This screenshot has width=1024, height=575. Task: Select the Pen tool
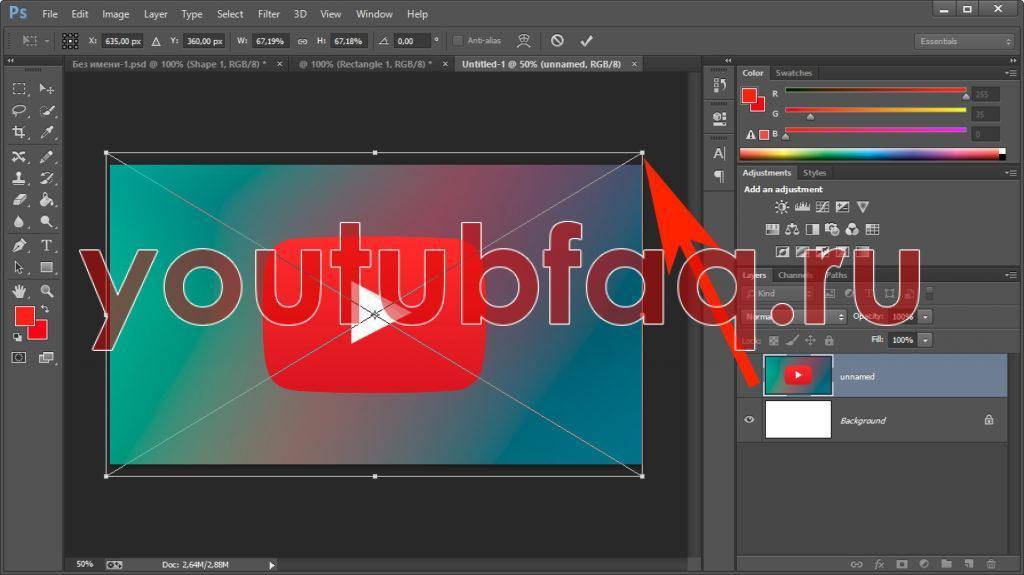[x=19, y=246]
